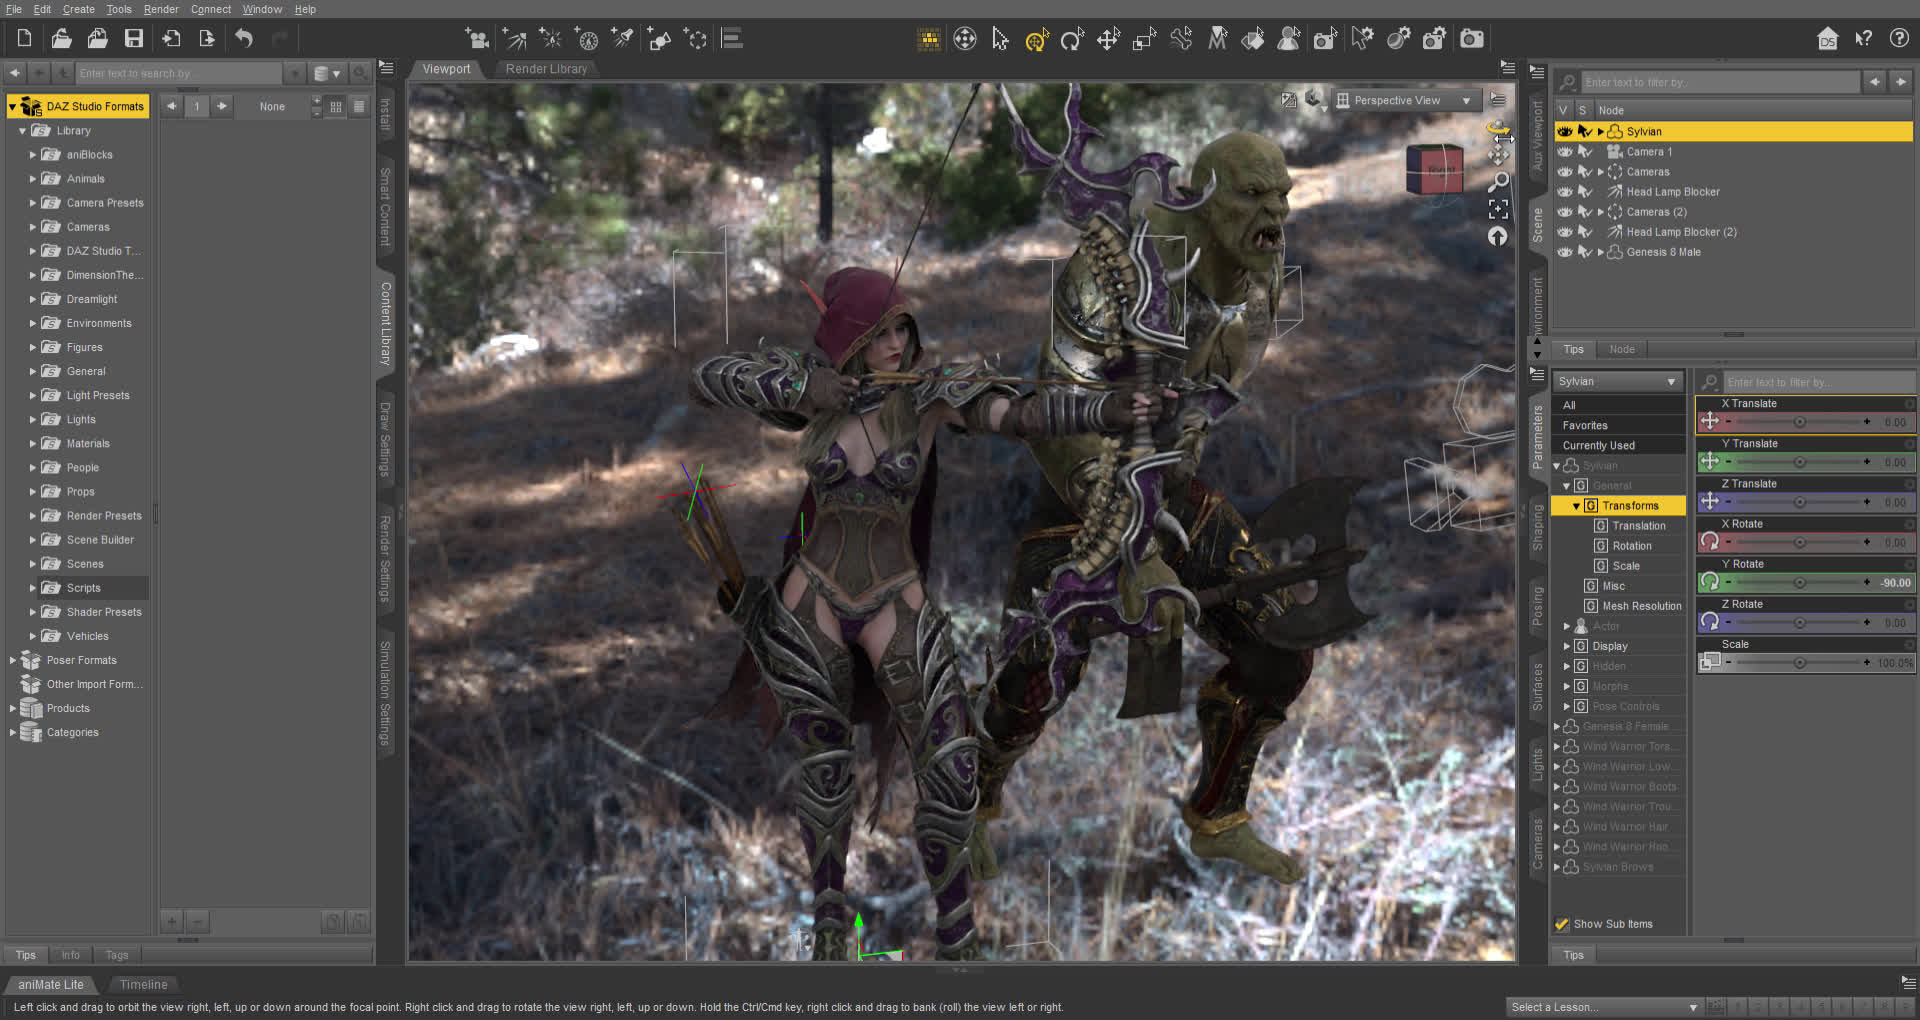Open the Render menu
The width and height of the screenshot is (1920, 1020).
click(x=160, y=9)
